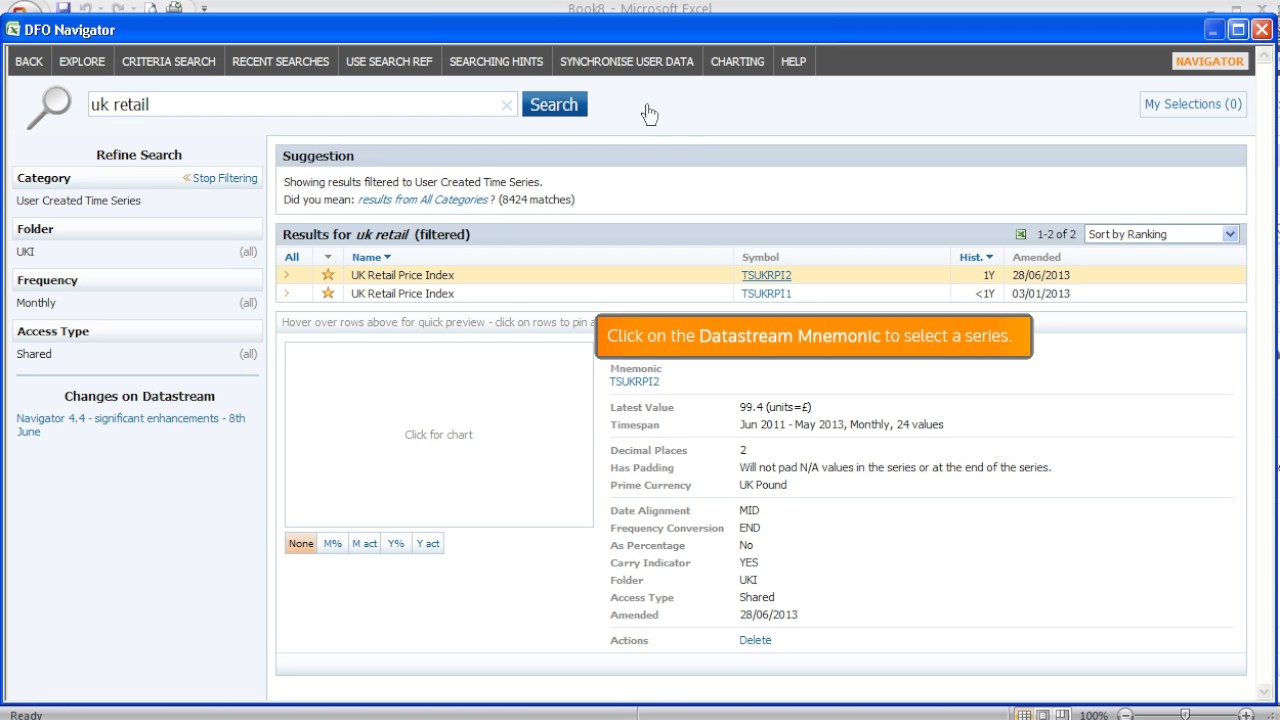Click the All filter in results header
Screen dimensions: 1280x720
coord(292,257)
